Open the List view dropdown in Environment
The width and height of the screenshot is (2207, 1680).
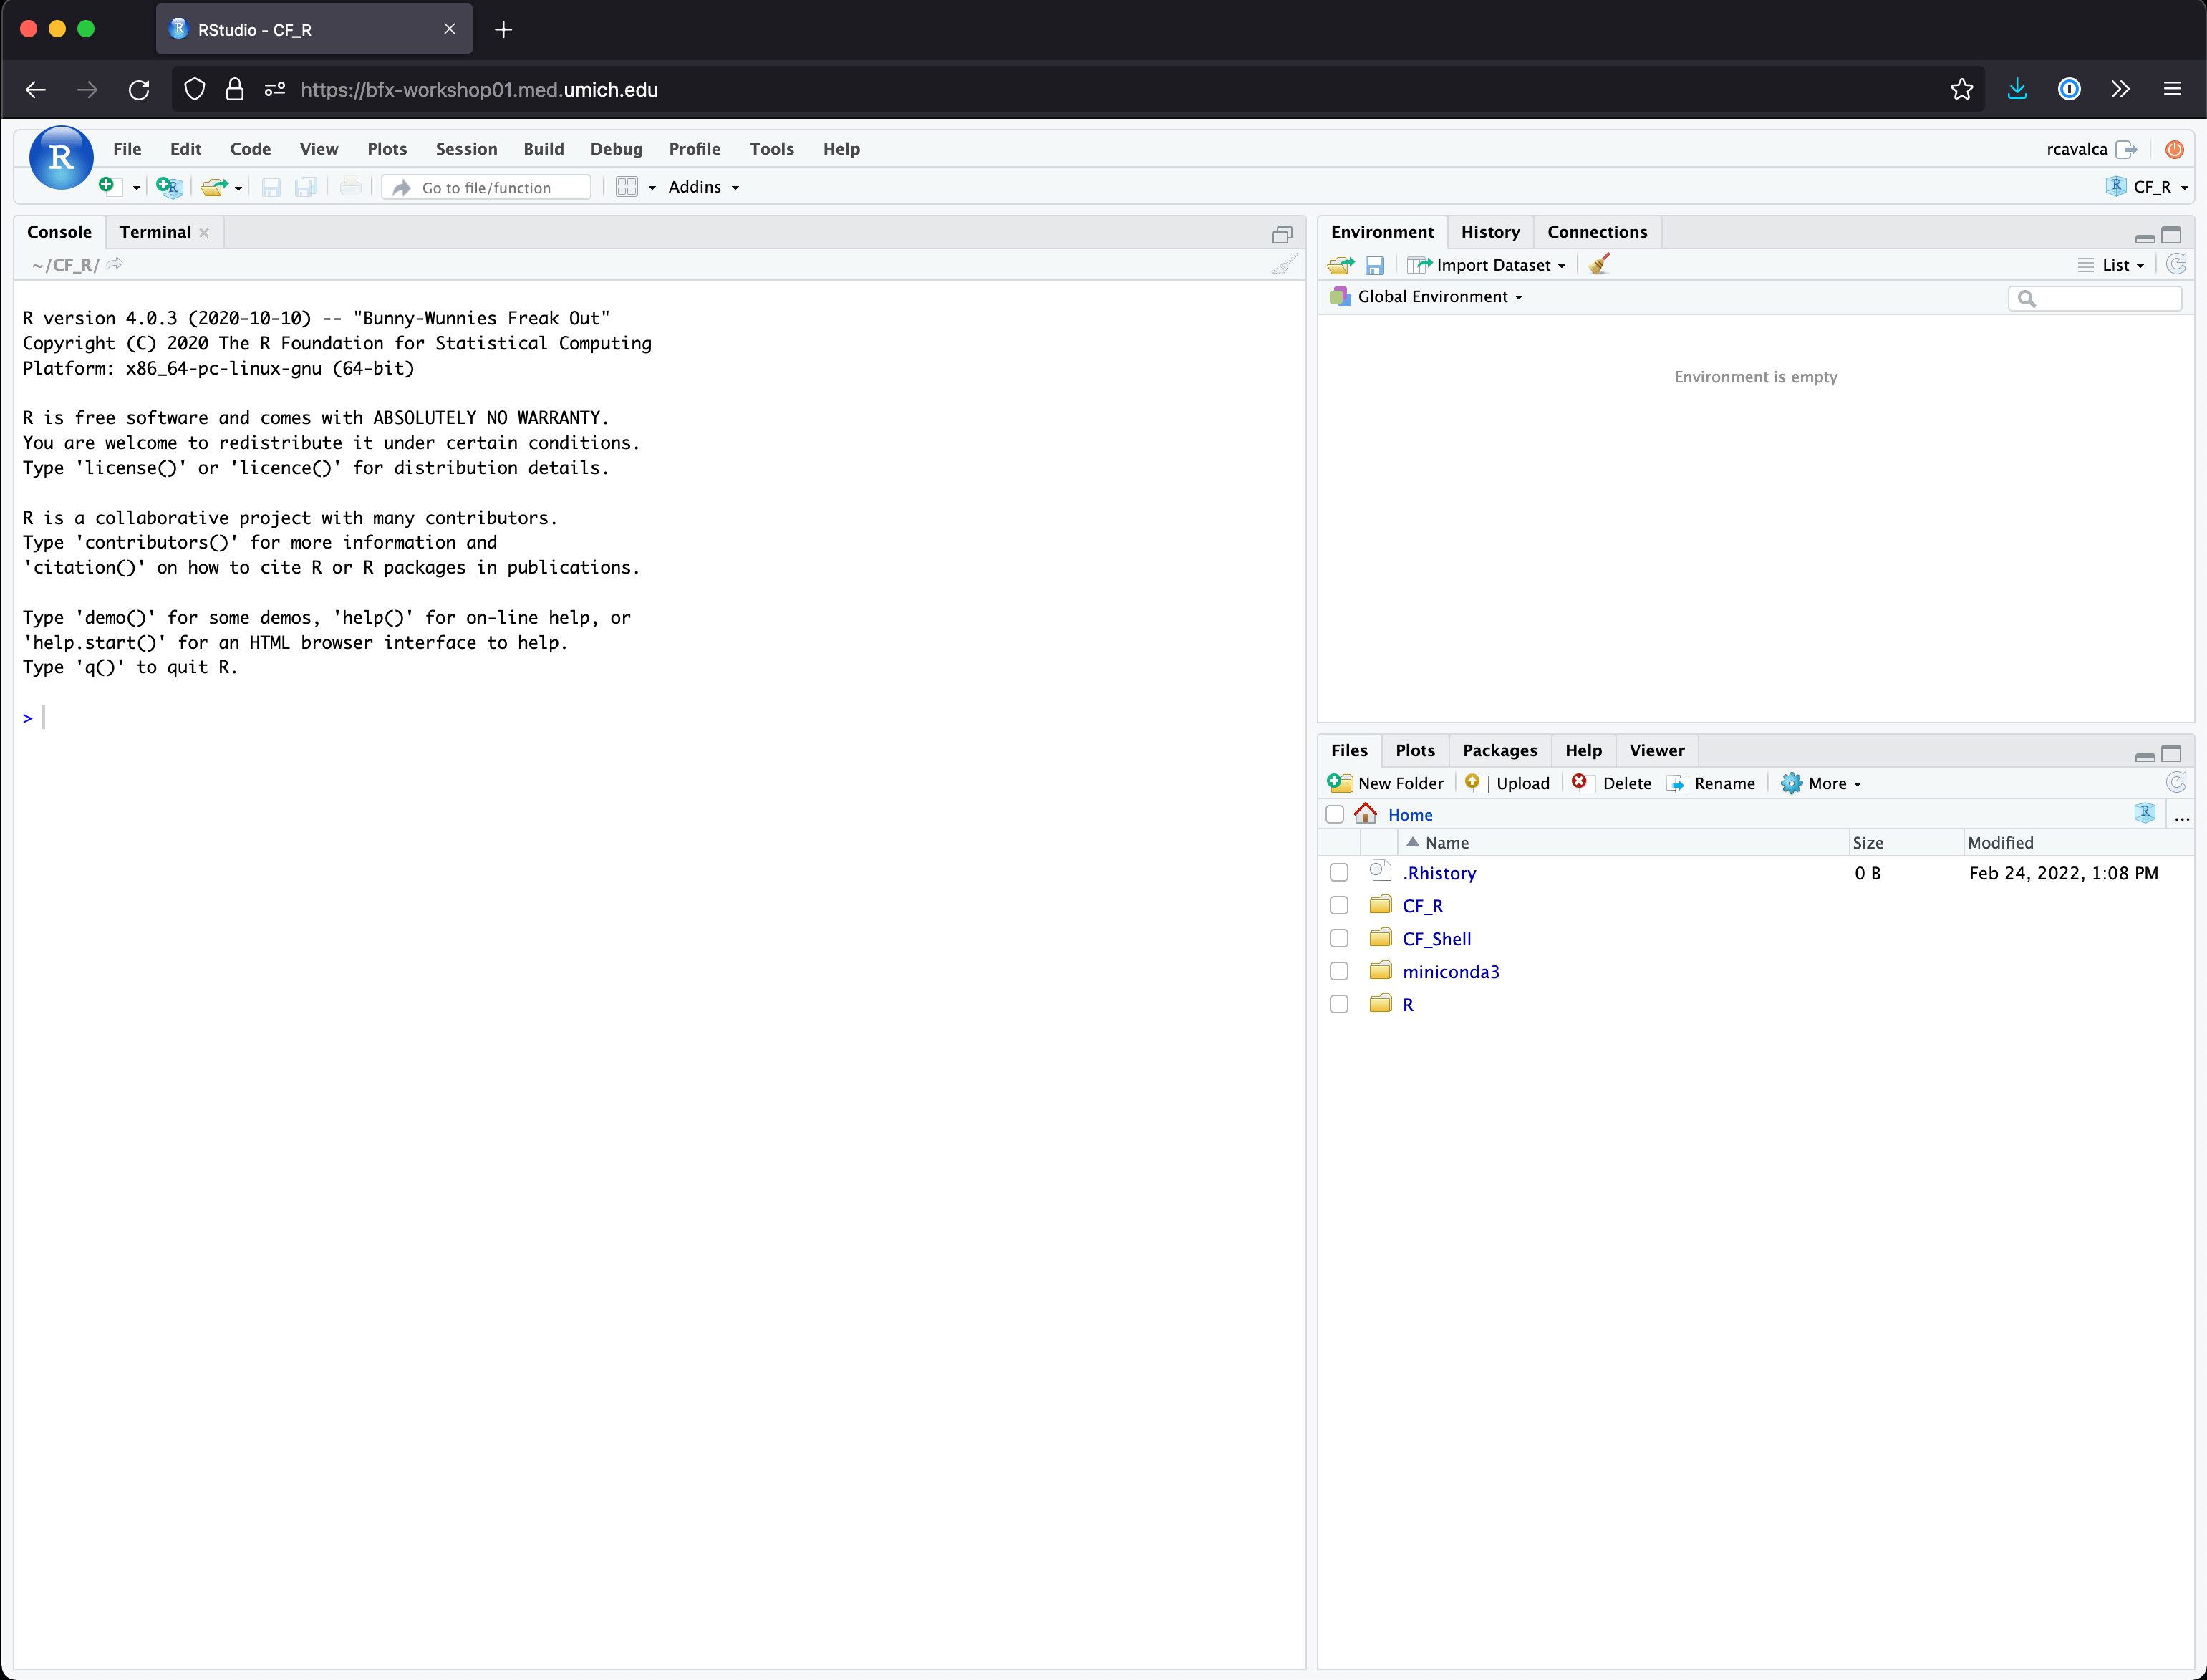2112,264
